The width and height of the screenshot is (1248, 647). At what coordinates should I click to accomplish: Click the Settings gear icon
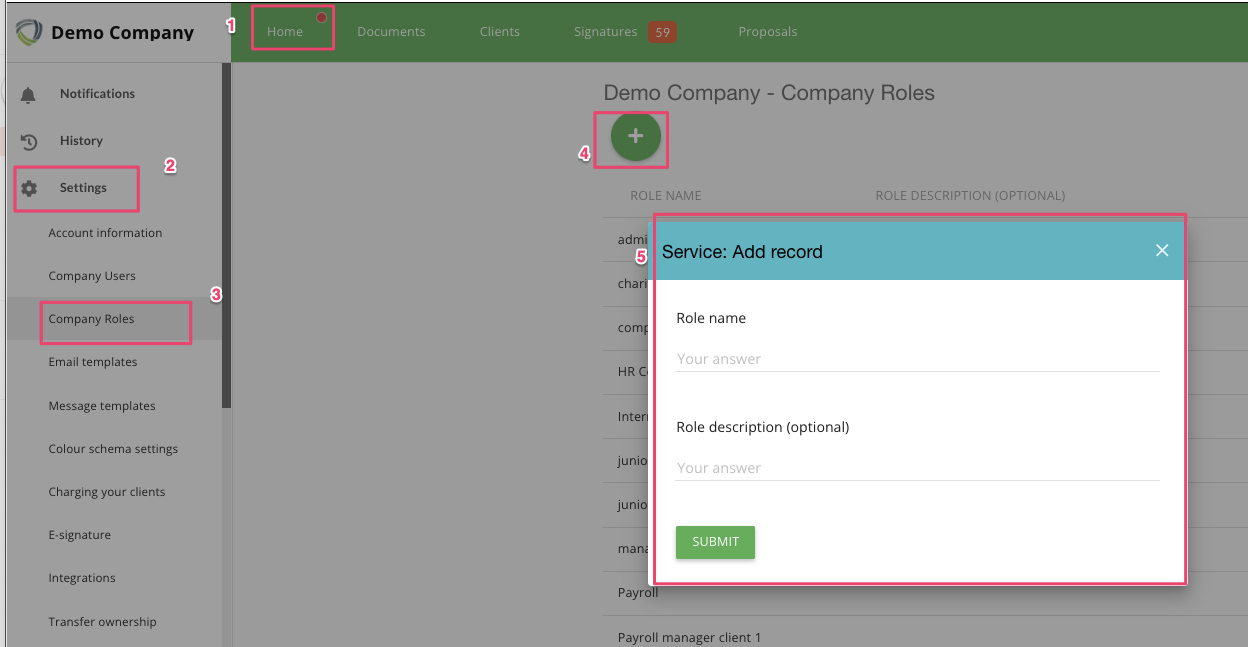point(28,188)
